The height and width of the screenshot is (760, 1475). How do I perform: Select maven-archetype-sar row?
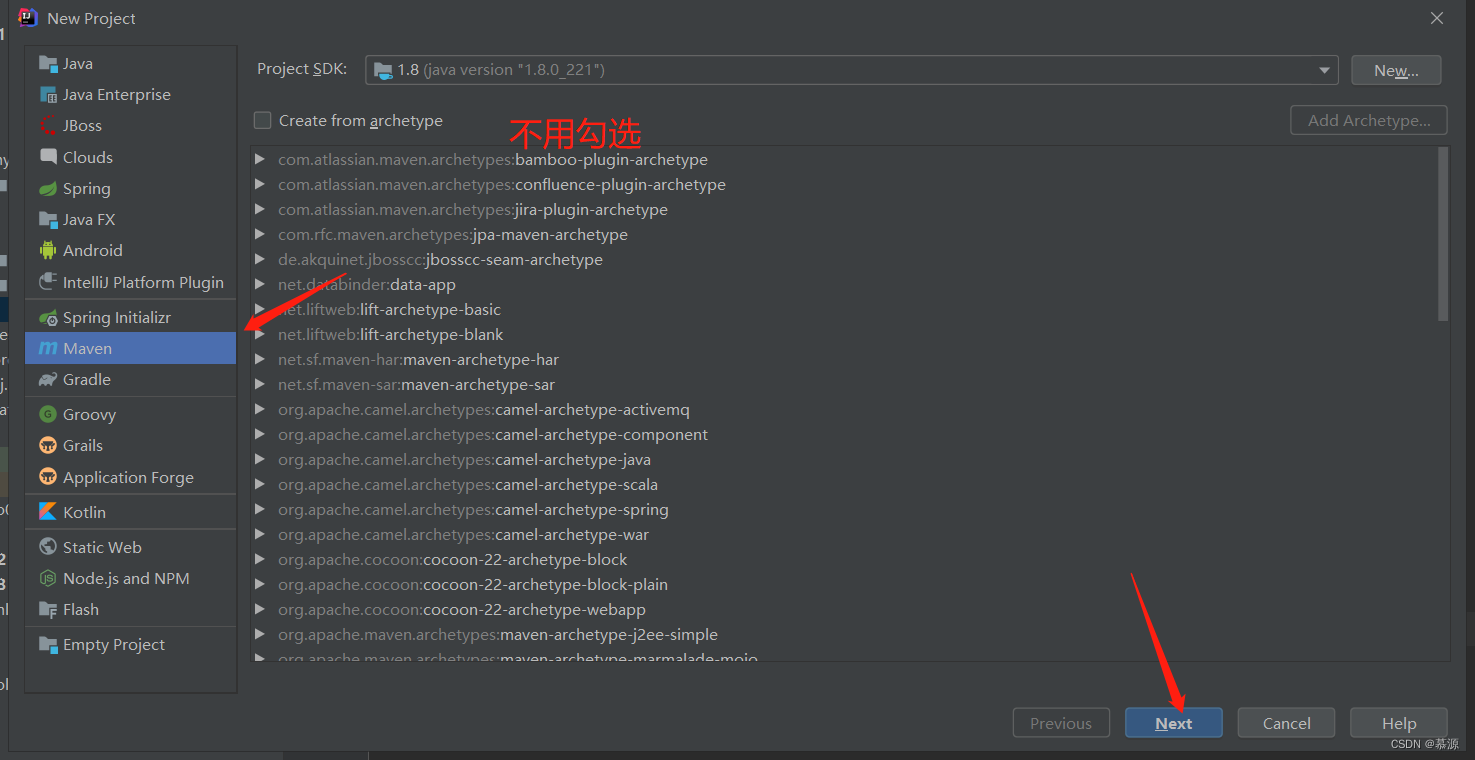[x=843, y=385]
